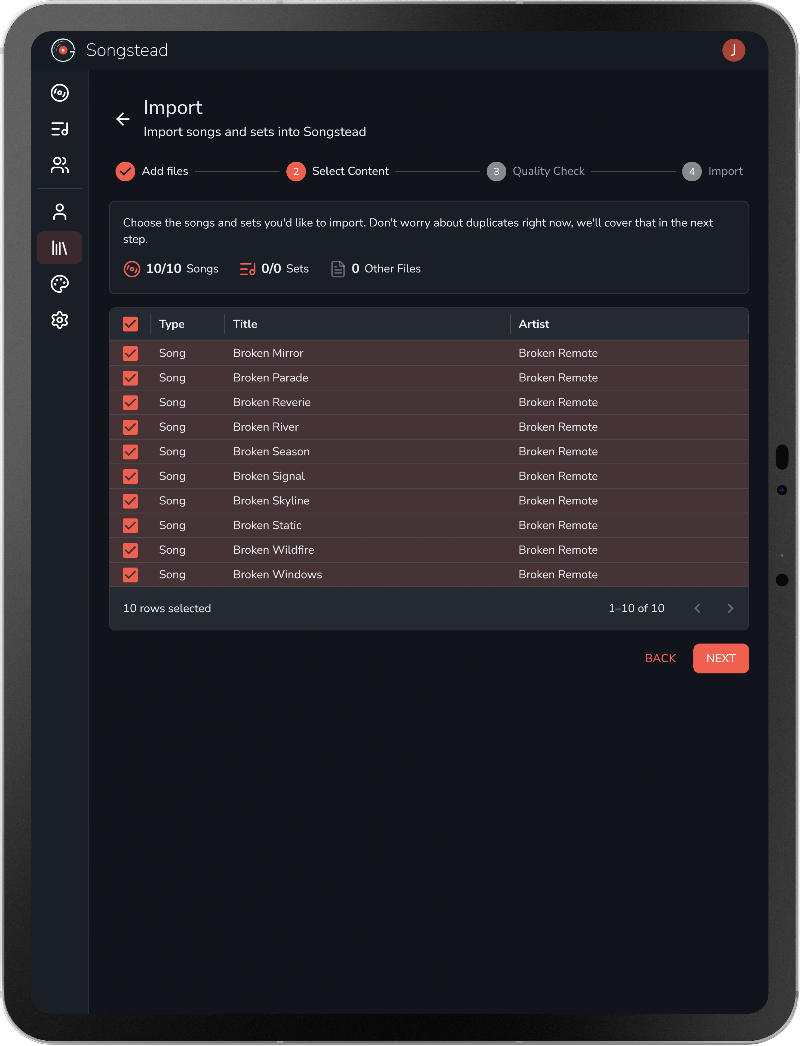This screenshot has height=1046, width=800.
Task: Uncheck the Broken Skyline row
Action: 130,501
